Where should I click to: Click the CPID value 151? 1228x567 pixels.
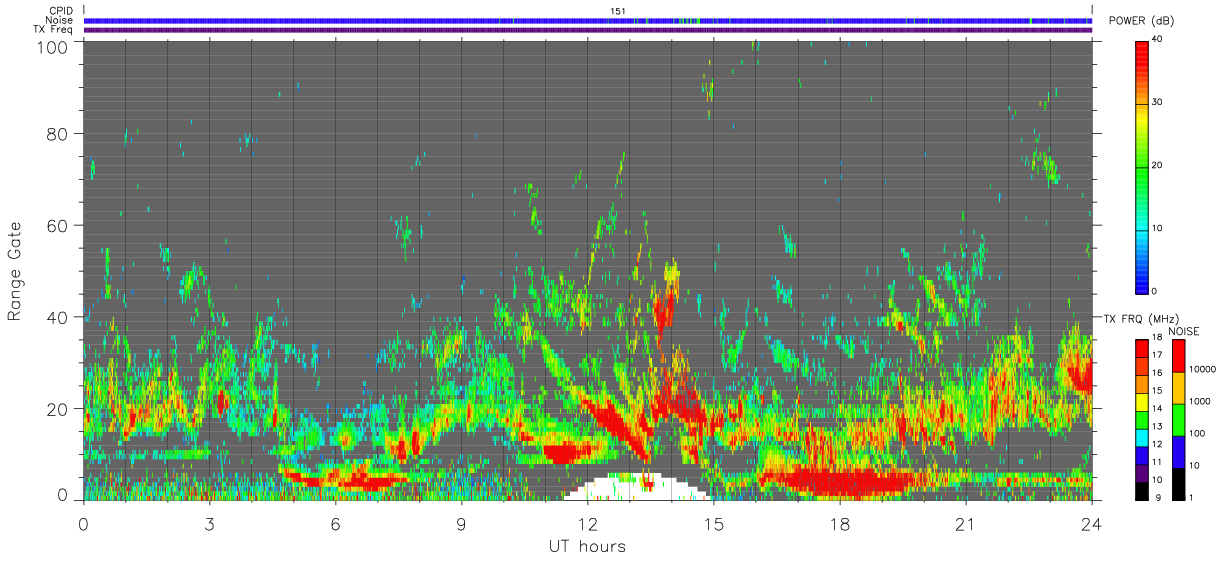pos(618,11)
